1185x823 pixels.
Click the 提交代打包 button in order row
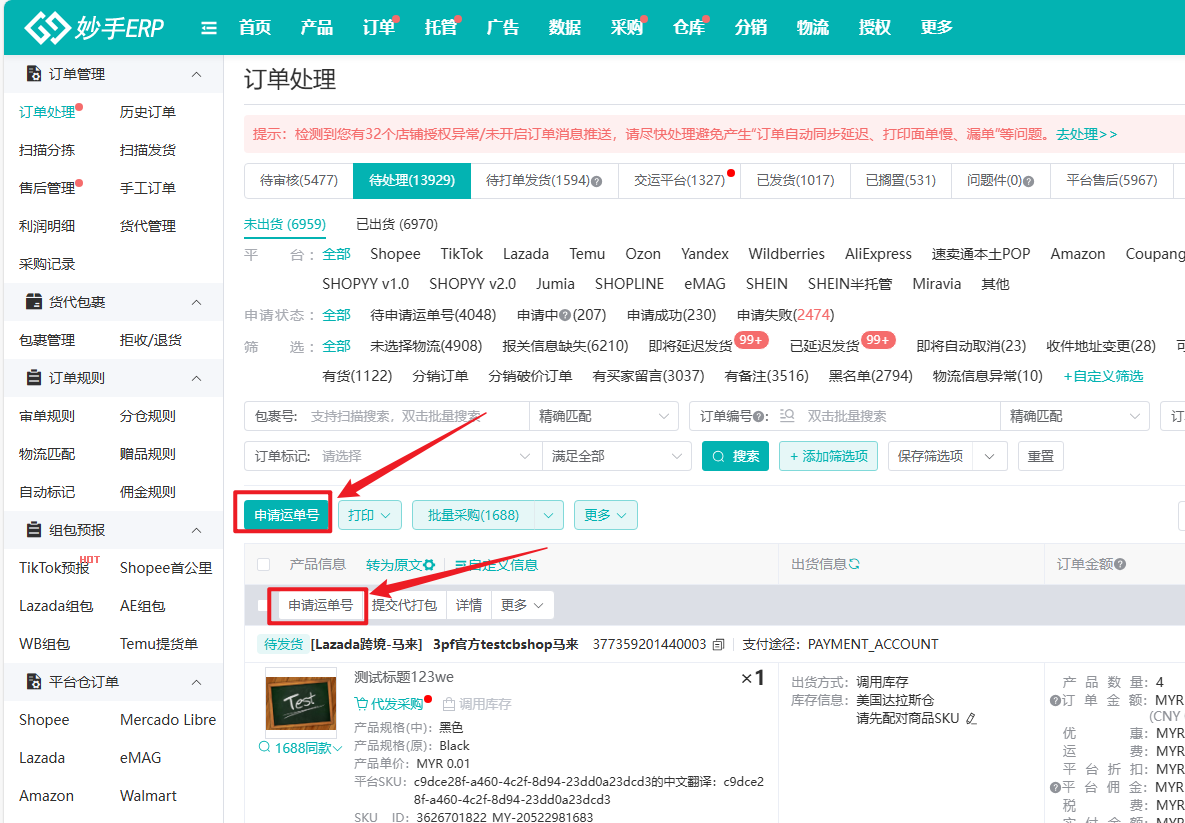coord(404,605)
